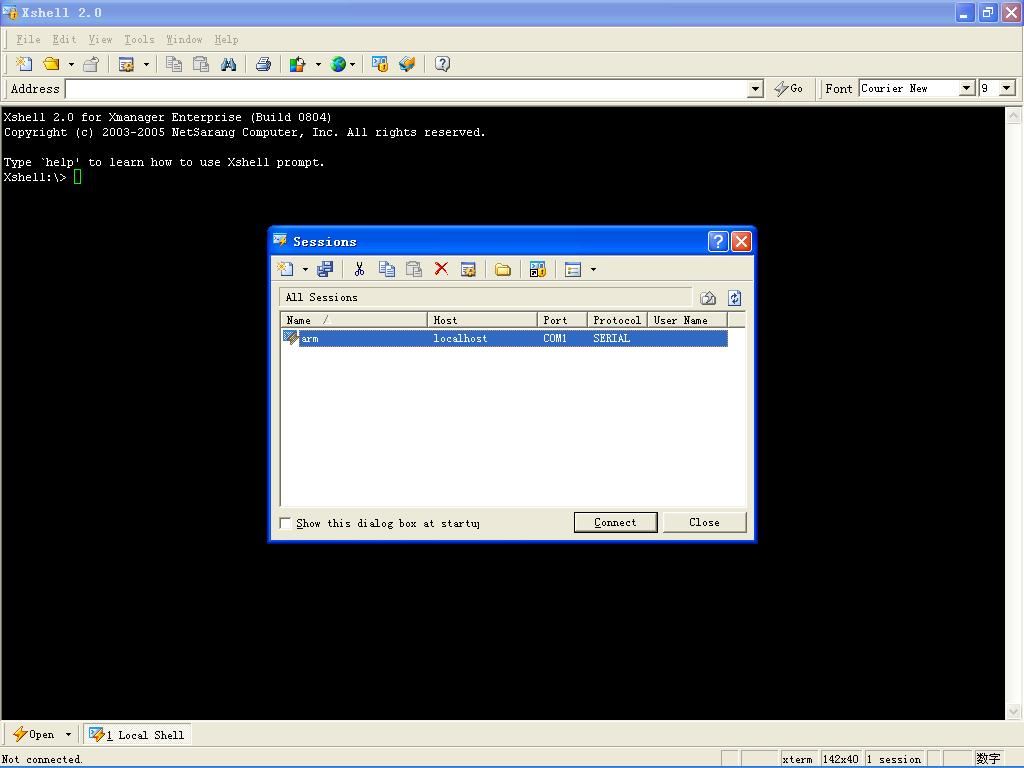Expand the Properties dropdown arrow in main toolbar

point(146,64)
